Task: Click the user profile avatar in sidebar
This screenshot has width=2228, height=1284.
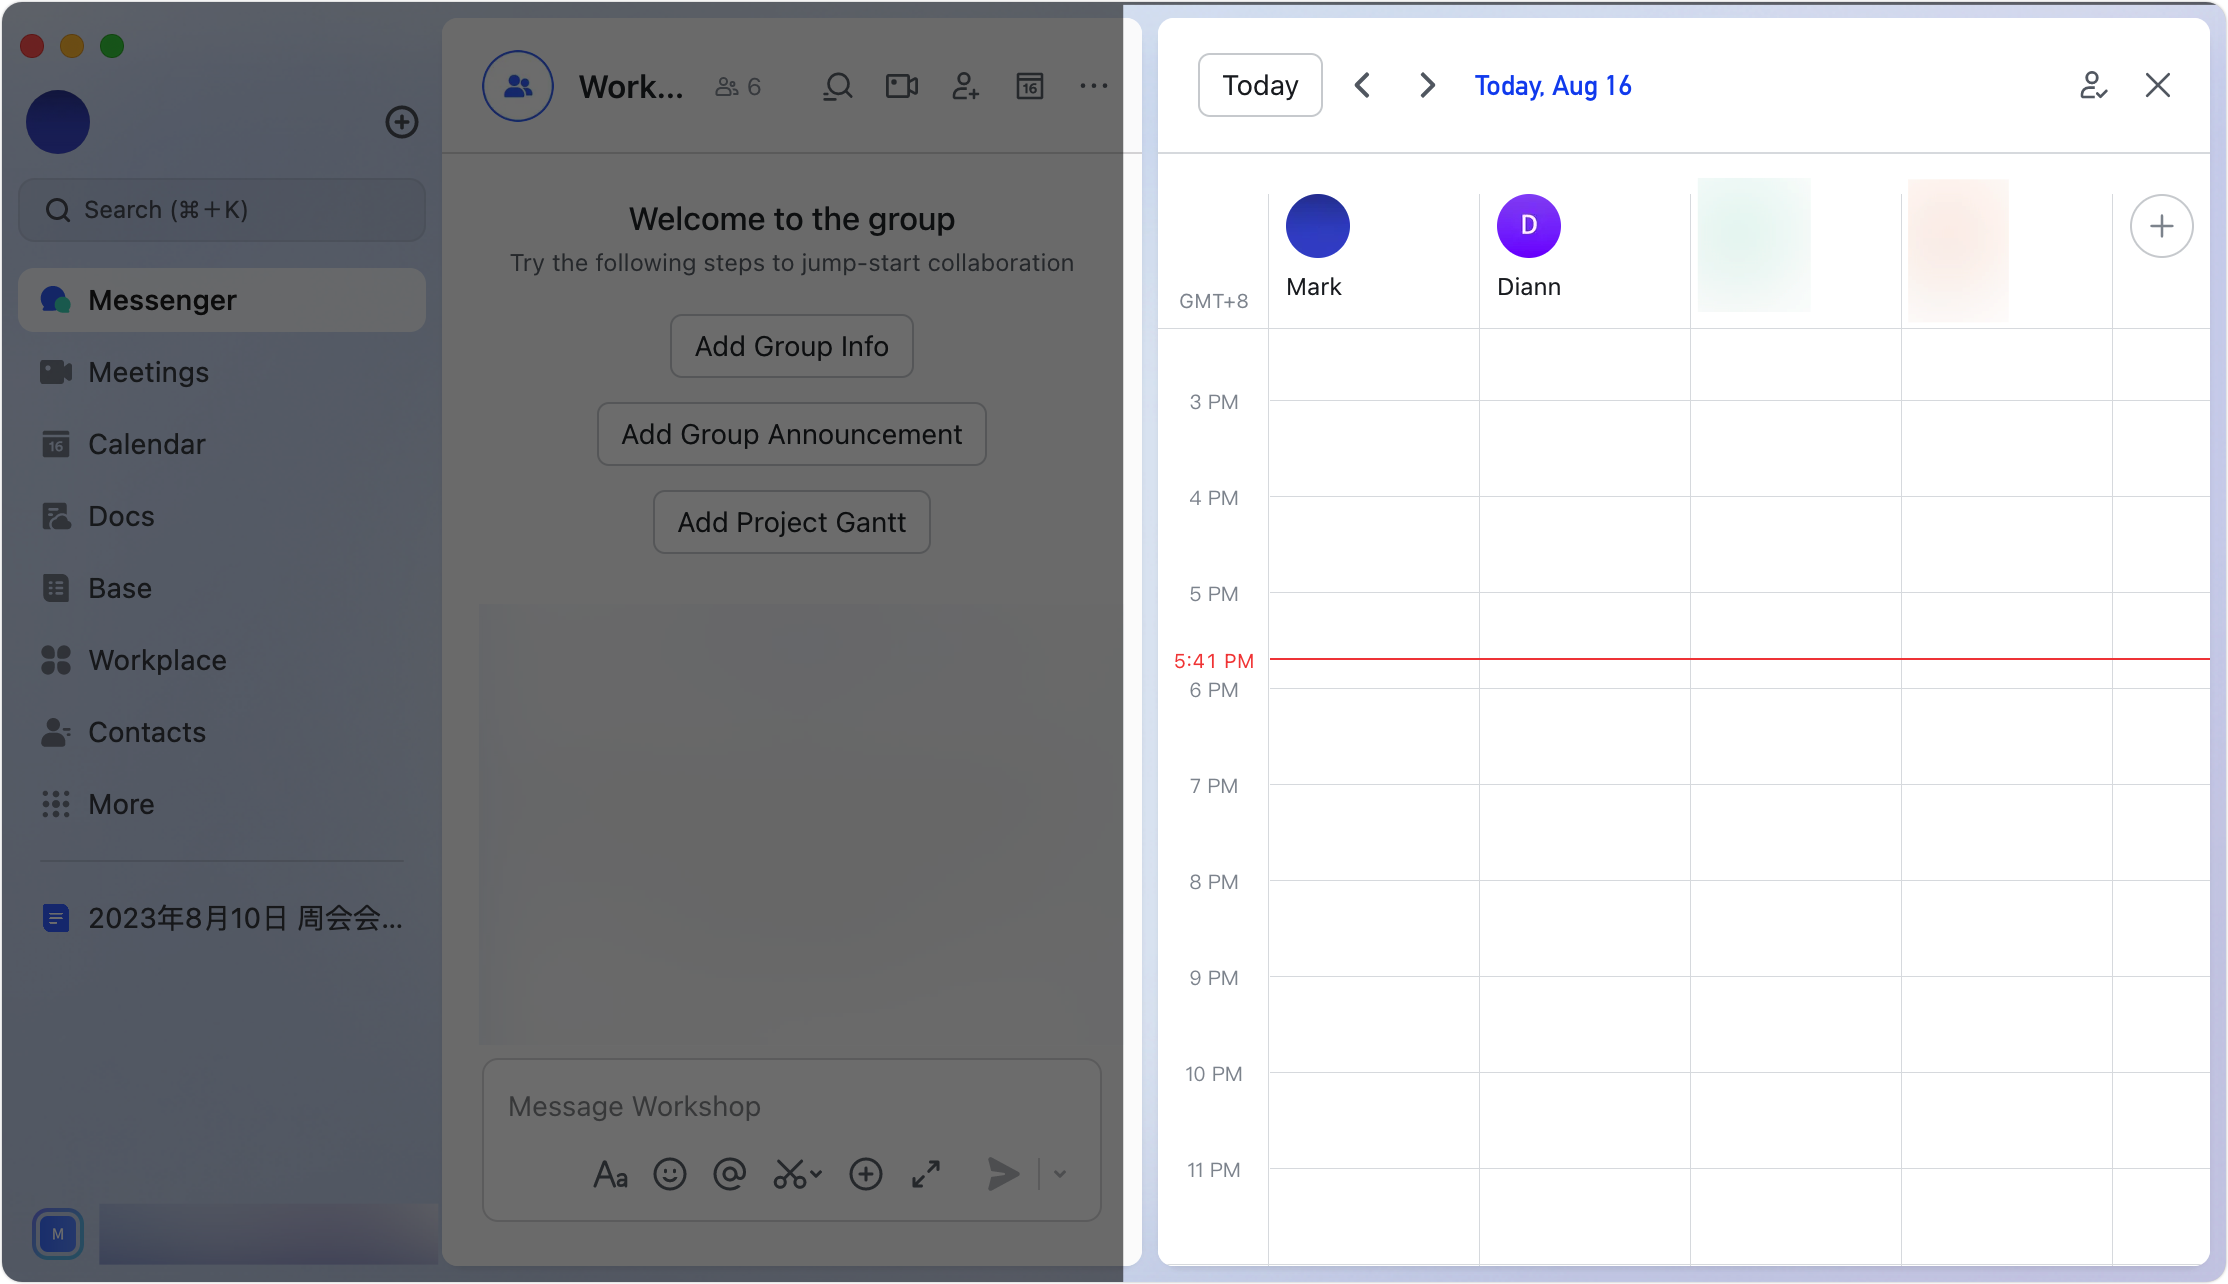Action: click(x=58, y=122)
